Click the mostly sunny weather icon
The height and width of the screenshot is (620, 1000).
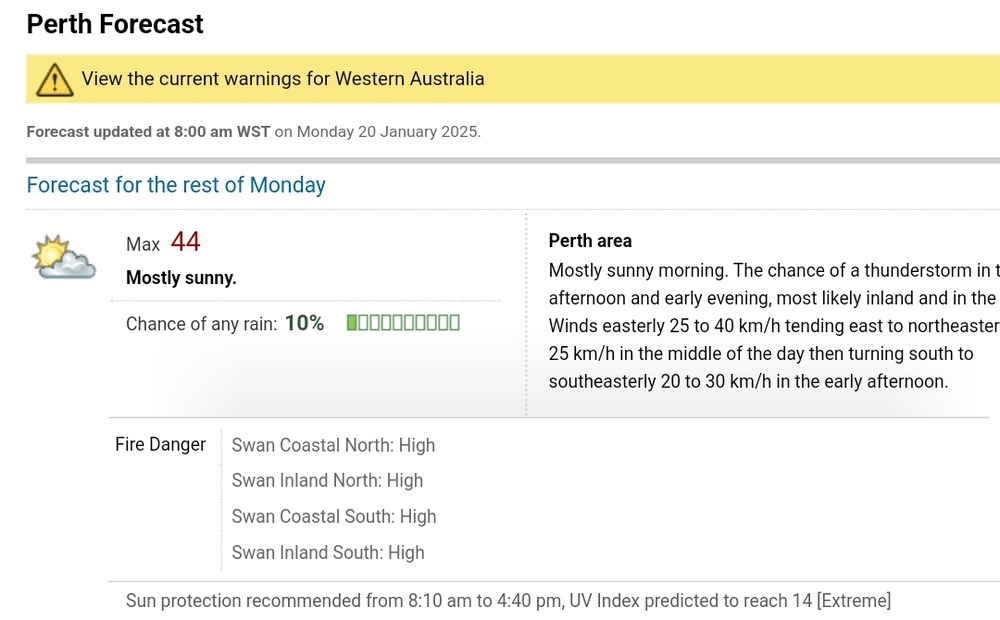point(63,257)
